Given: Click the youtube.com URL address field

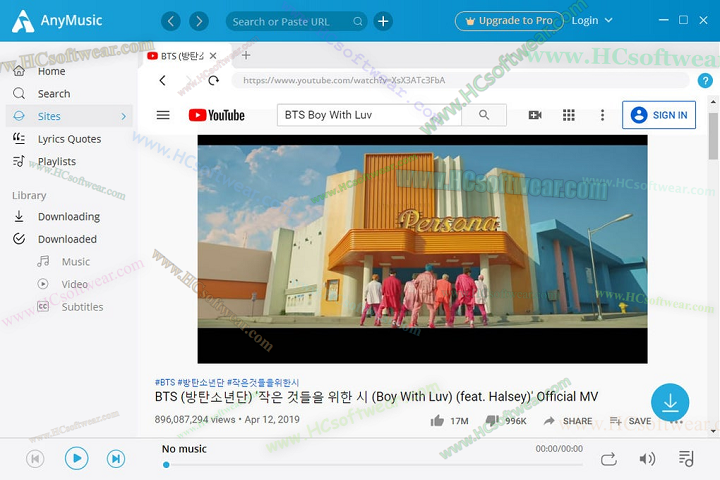Looking at the screenshot, I should pos(460,80).
